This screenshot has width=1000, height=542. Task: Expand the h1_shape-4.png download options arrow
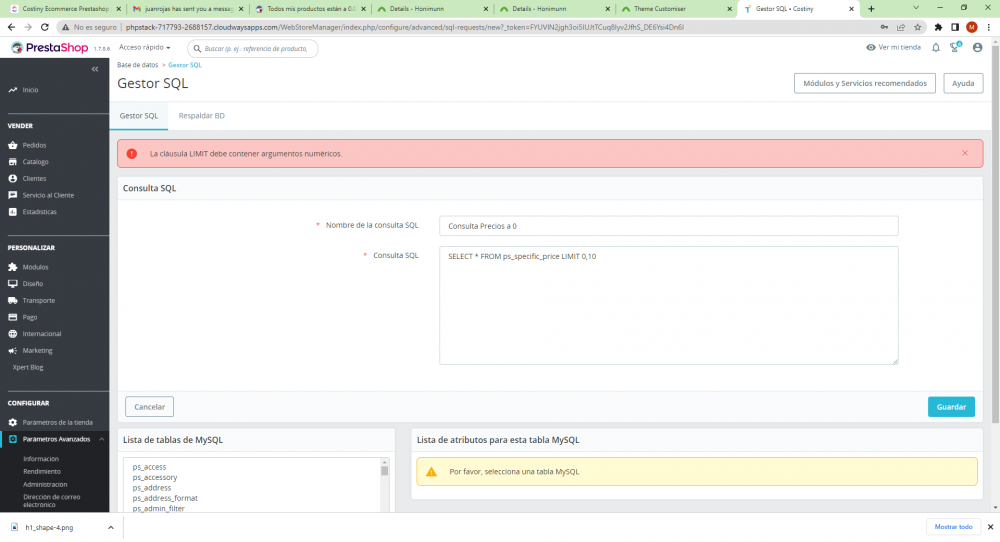(x=110, y=527)
